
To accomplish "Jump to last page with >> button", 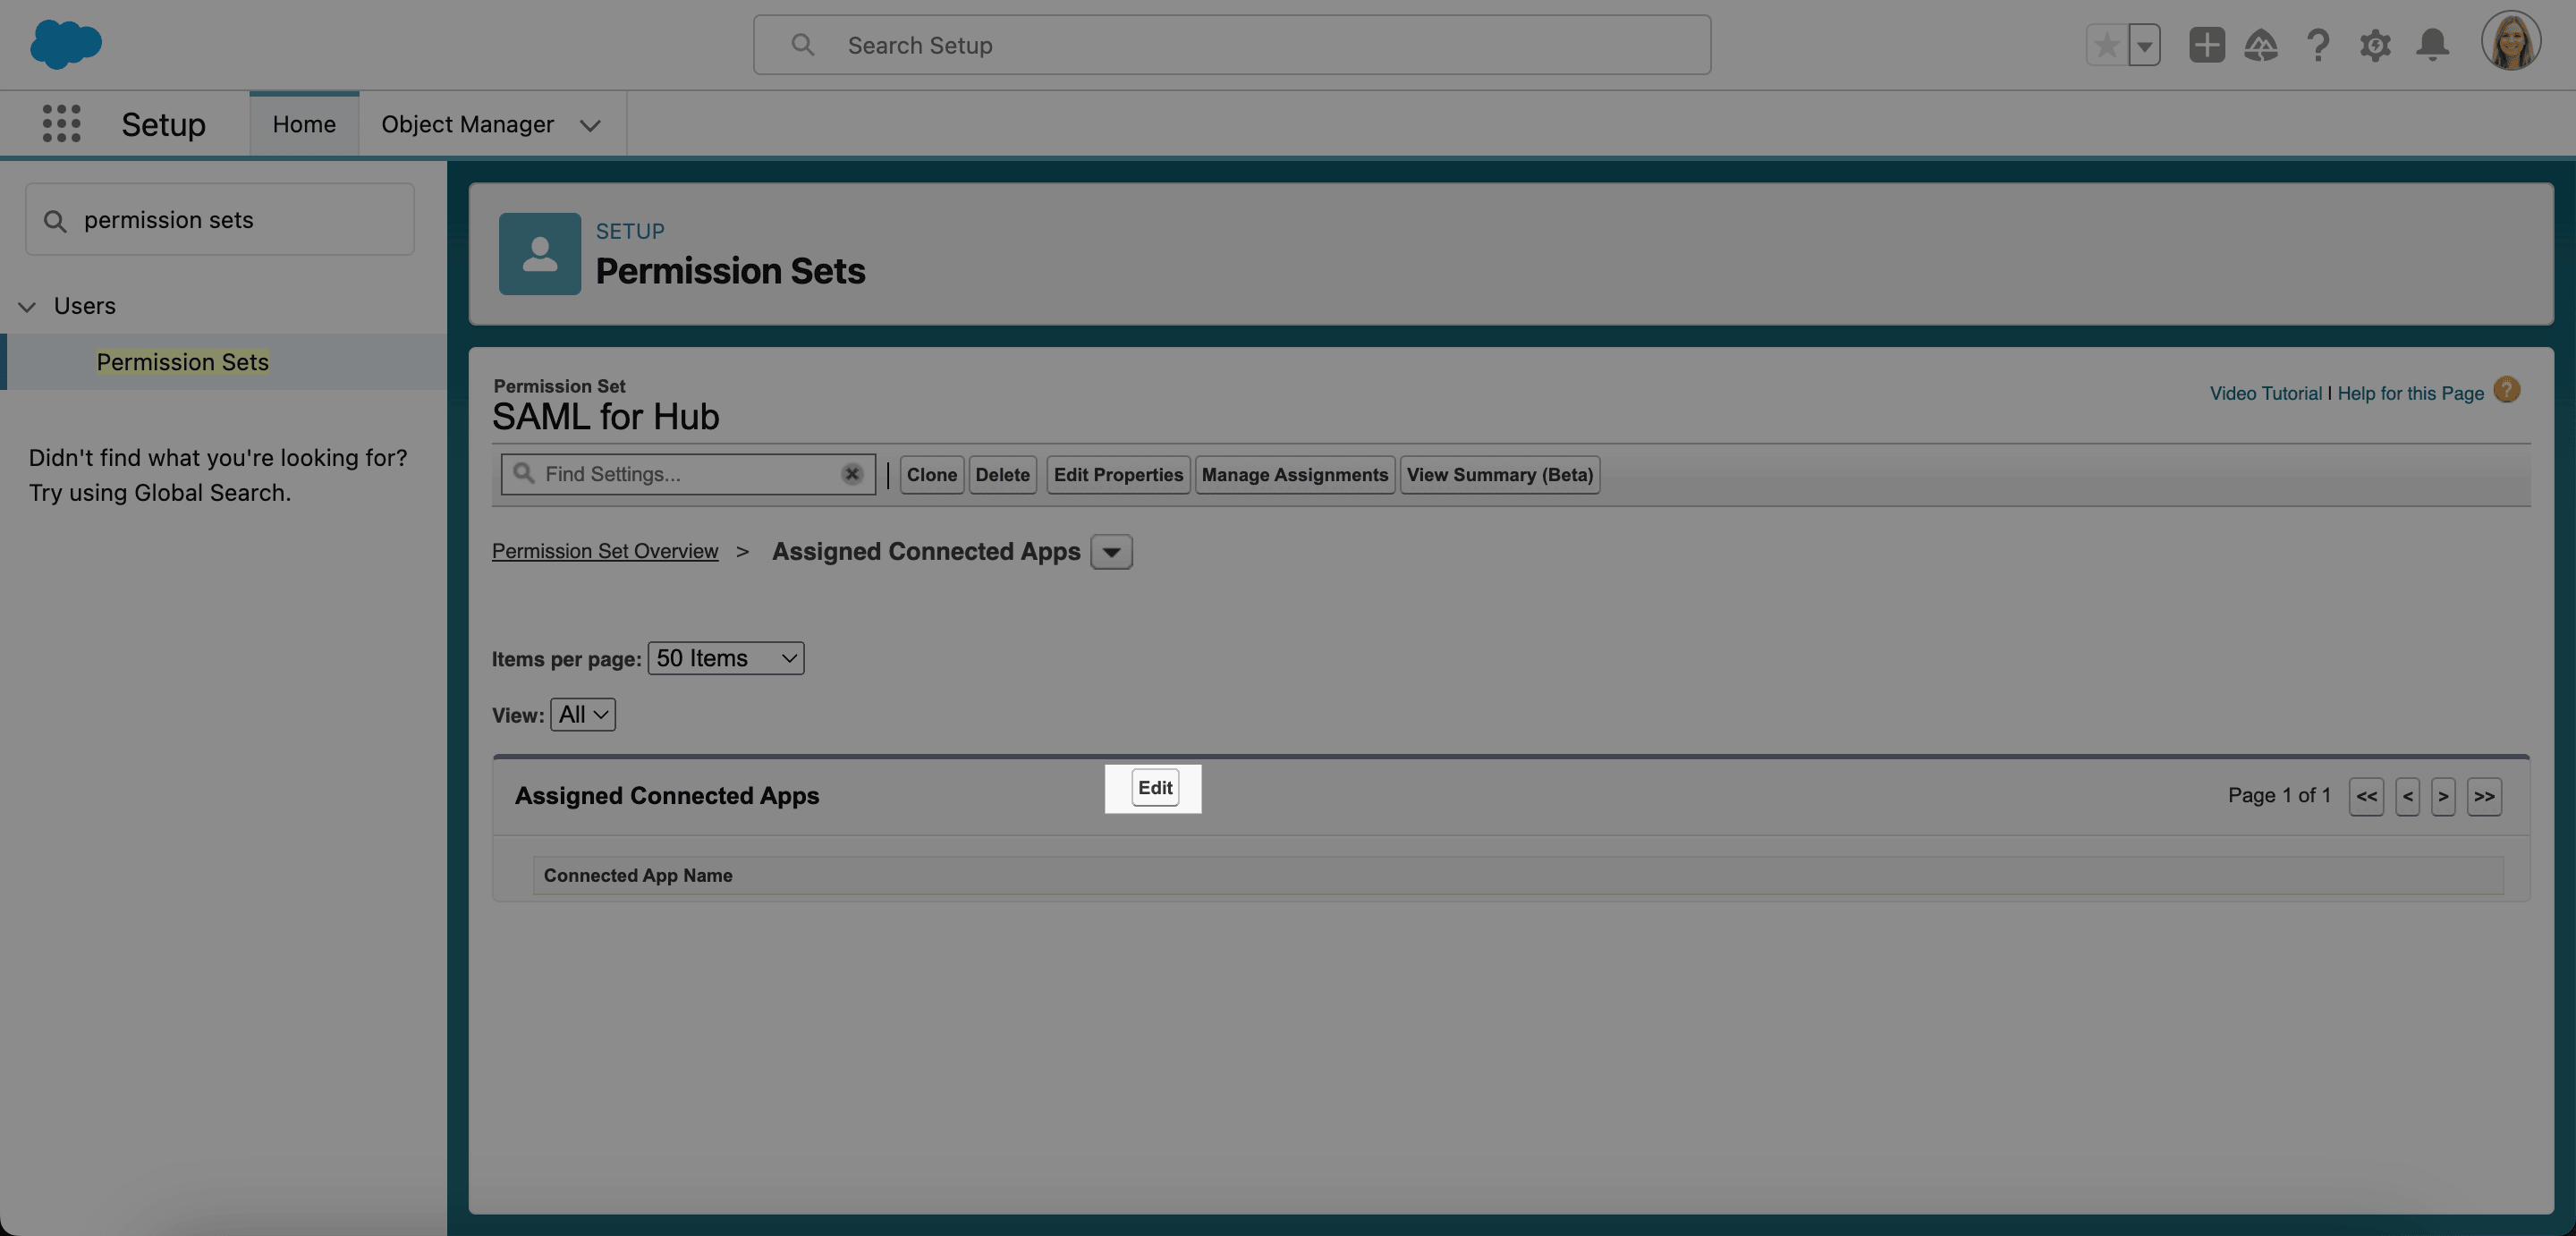I will point(2484,796).
